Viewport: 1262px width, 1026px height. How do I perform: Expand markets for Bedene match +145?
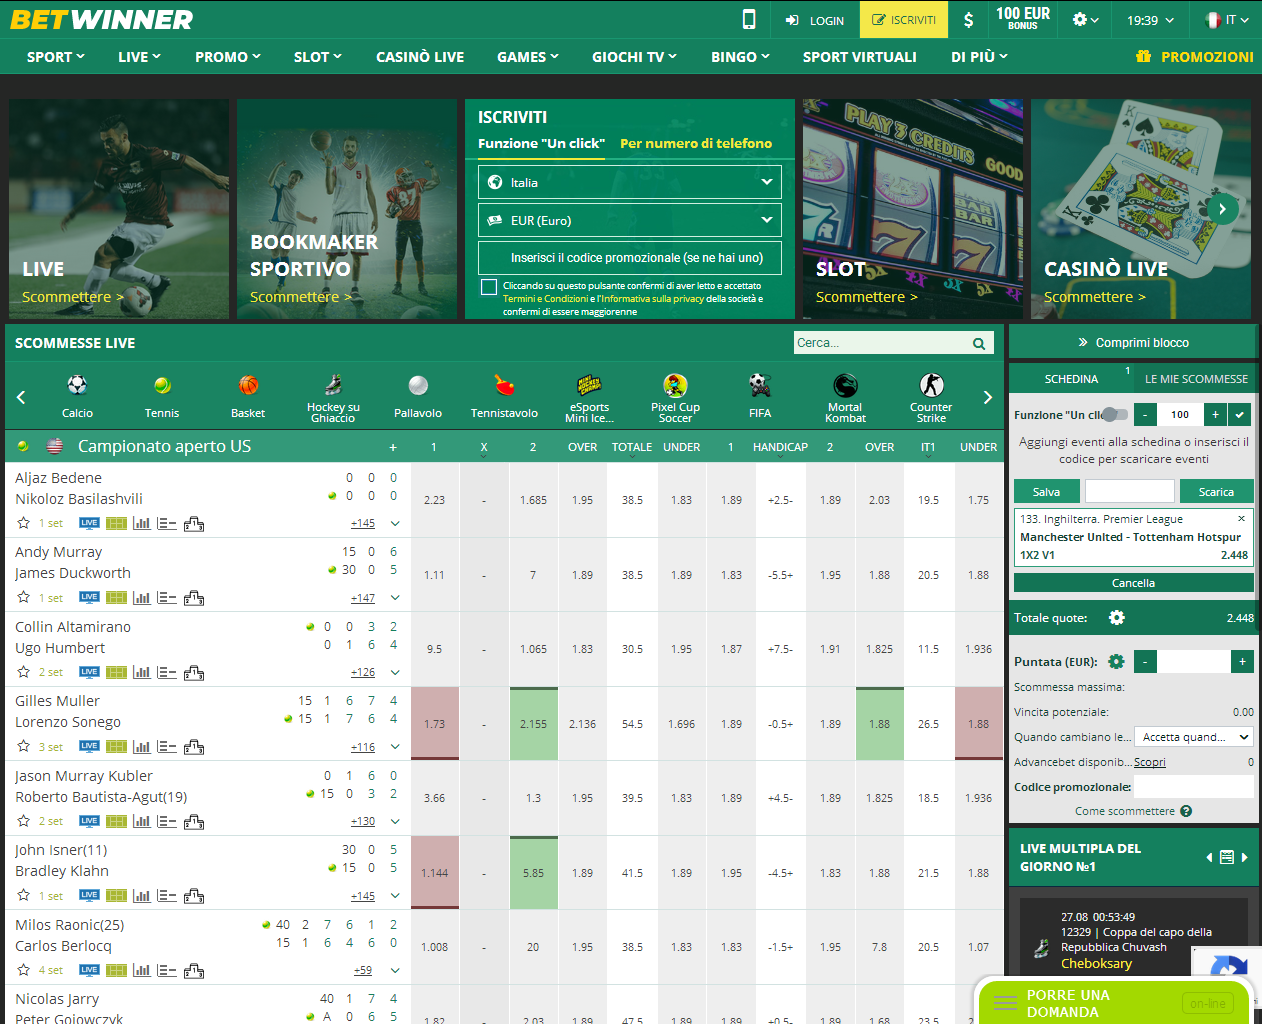(363, 523)
